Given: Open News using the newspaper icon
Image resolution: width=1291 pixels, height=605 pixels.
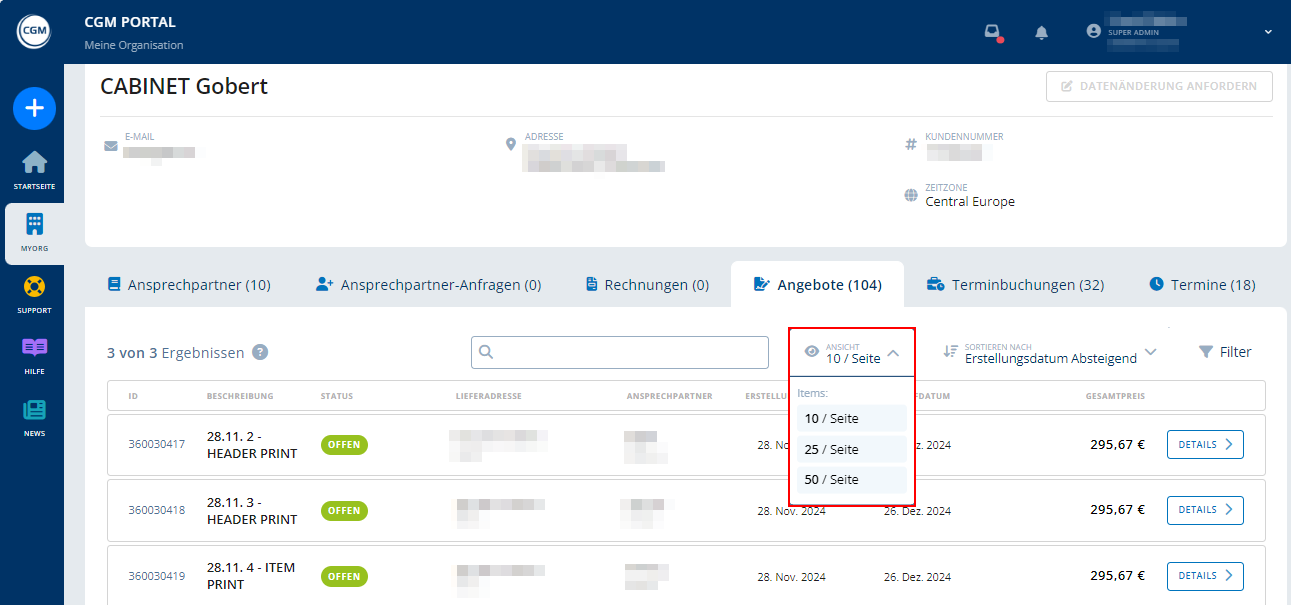Looking at the screenshot, I should click(34, 410).
